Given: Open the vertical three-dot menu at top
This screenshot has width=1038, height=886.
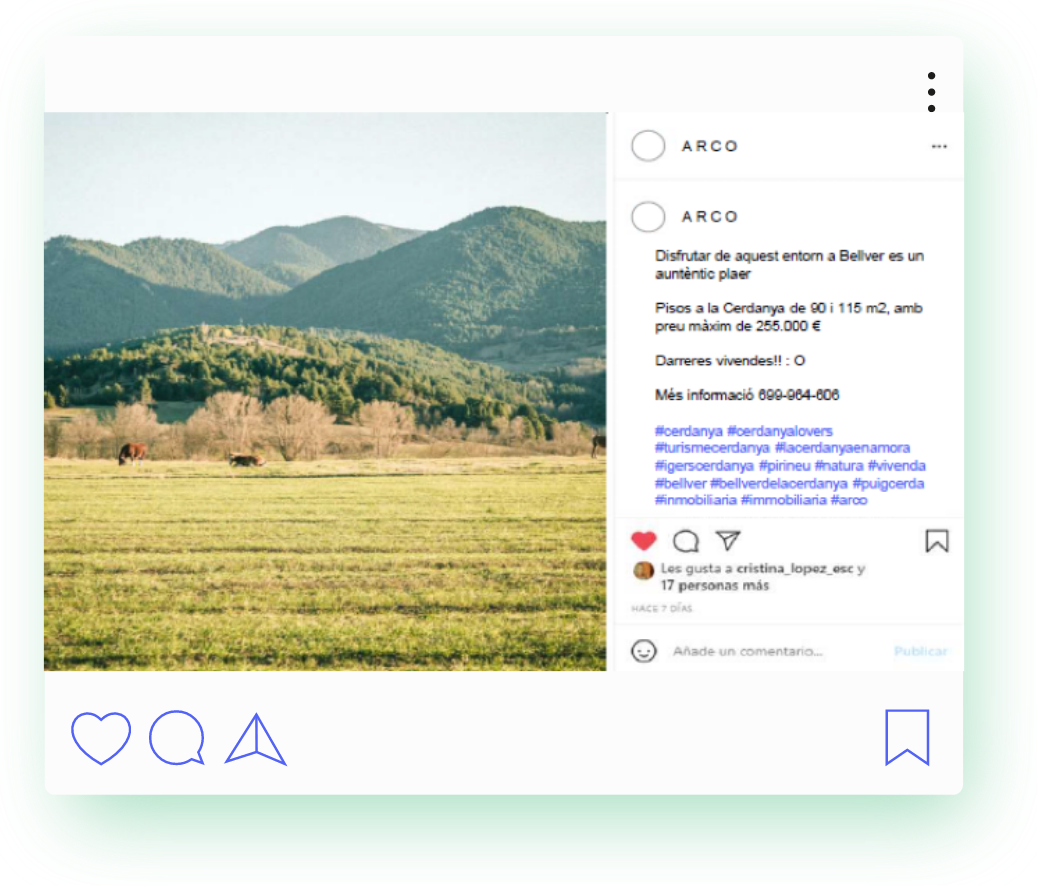Looking at the screenshot, I should [931, 92].
